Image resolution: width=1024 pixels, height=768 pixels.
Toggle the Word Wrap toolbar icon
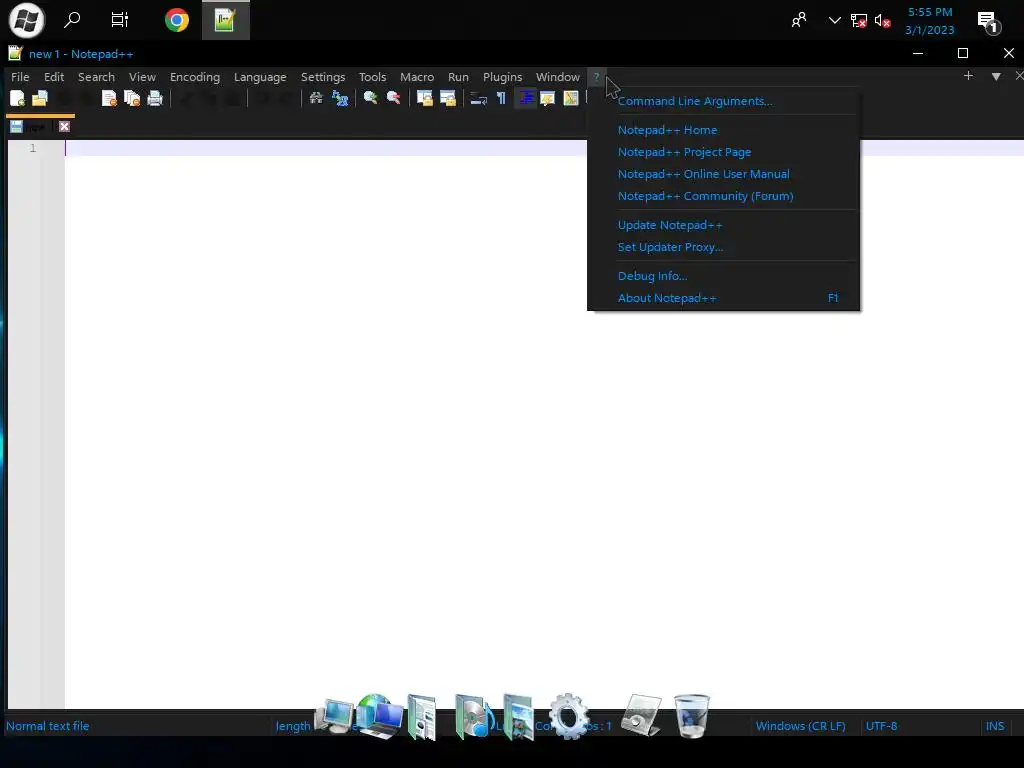point(479,99)
